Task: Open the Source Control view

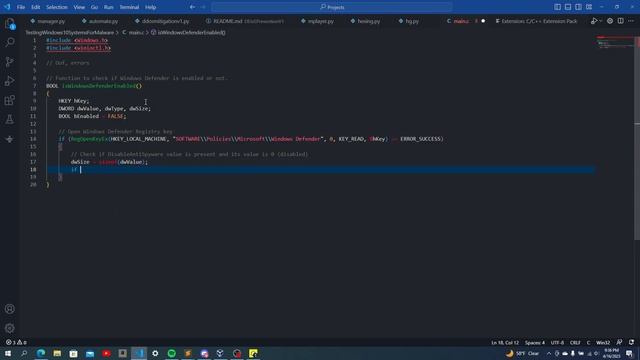Action: [x=10, y=62]
